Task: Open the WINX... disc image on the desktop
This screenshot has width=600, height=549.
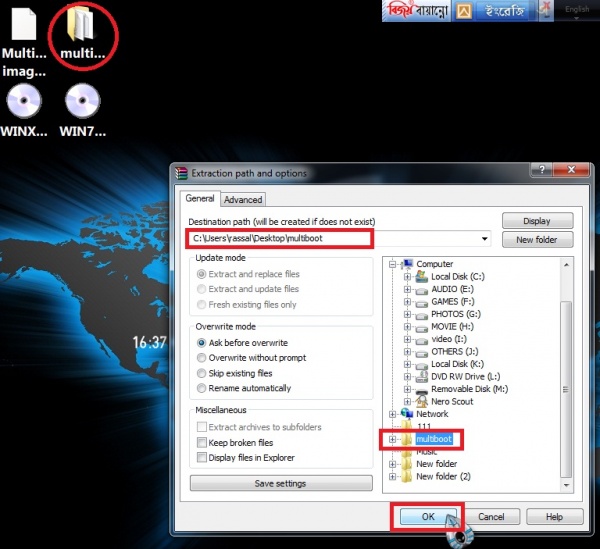Action: point(24,111)
